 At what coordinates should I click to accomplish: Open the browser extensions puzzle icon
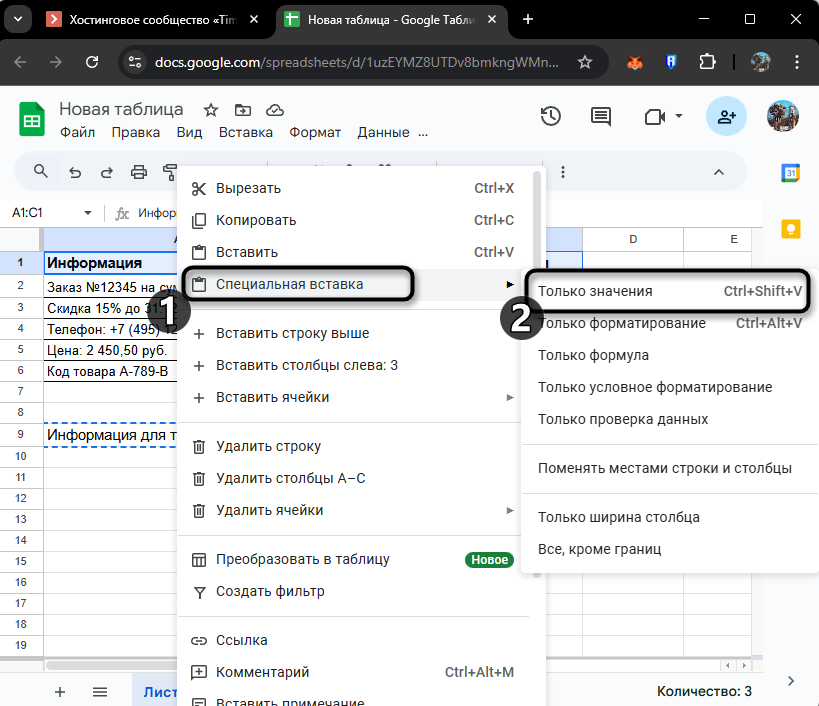707,62
